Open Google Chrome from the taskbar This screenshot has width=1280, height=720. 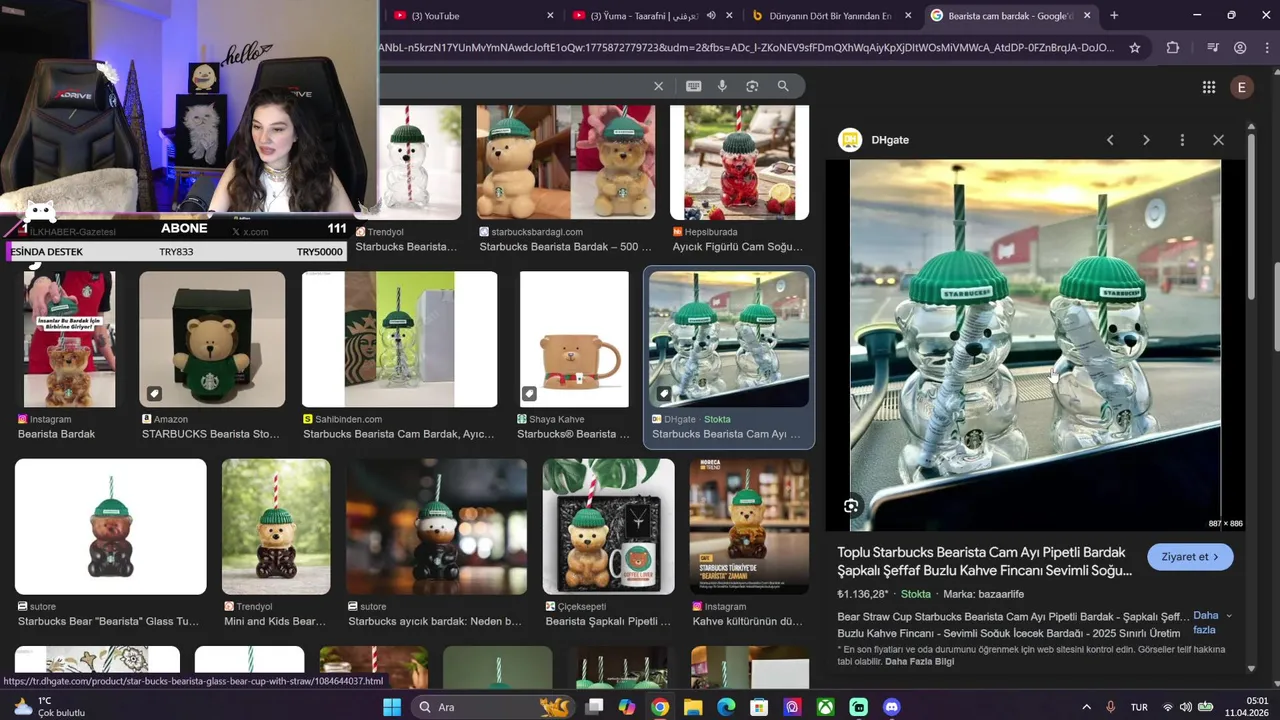(x=660, y=707)
